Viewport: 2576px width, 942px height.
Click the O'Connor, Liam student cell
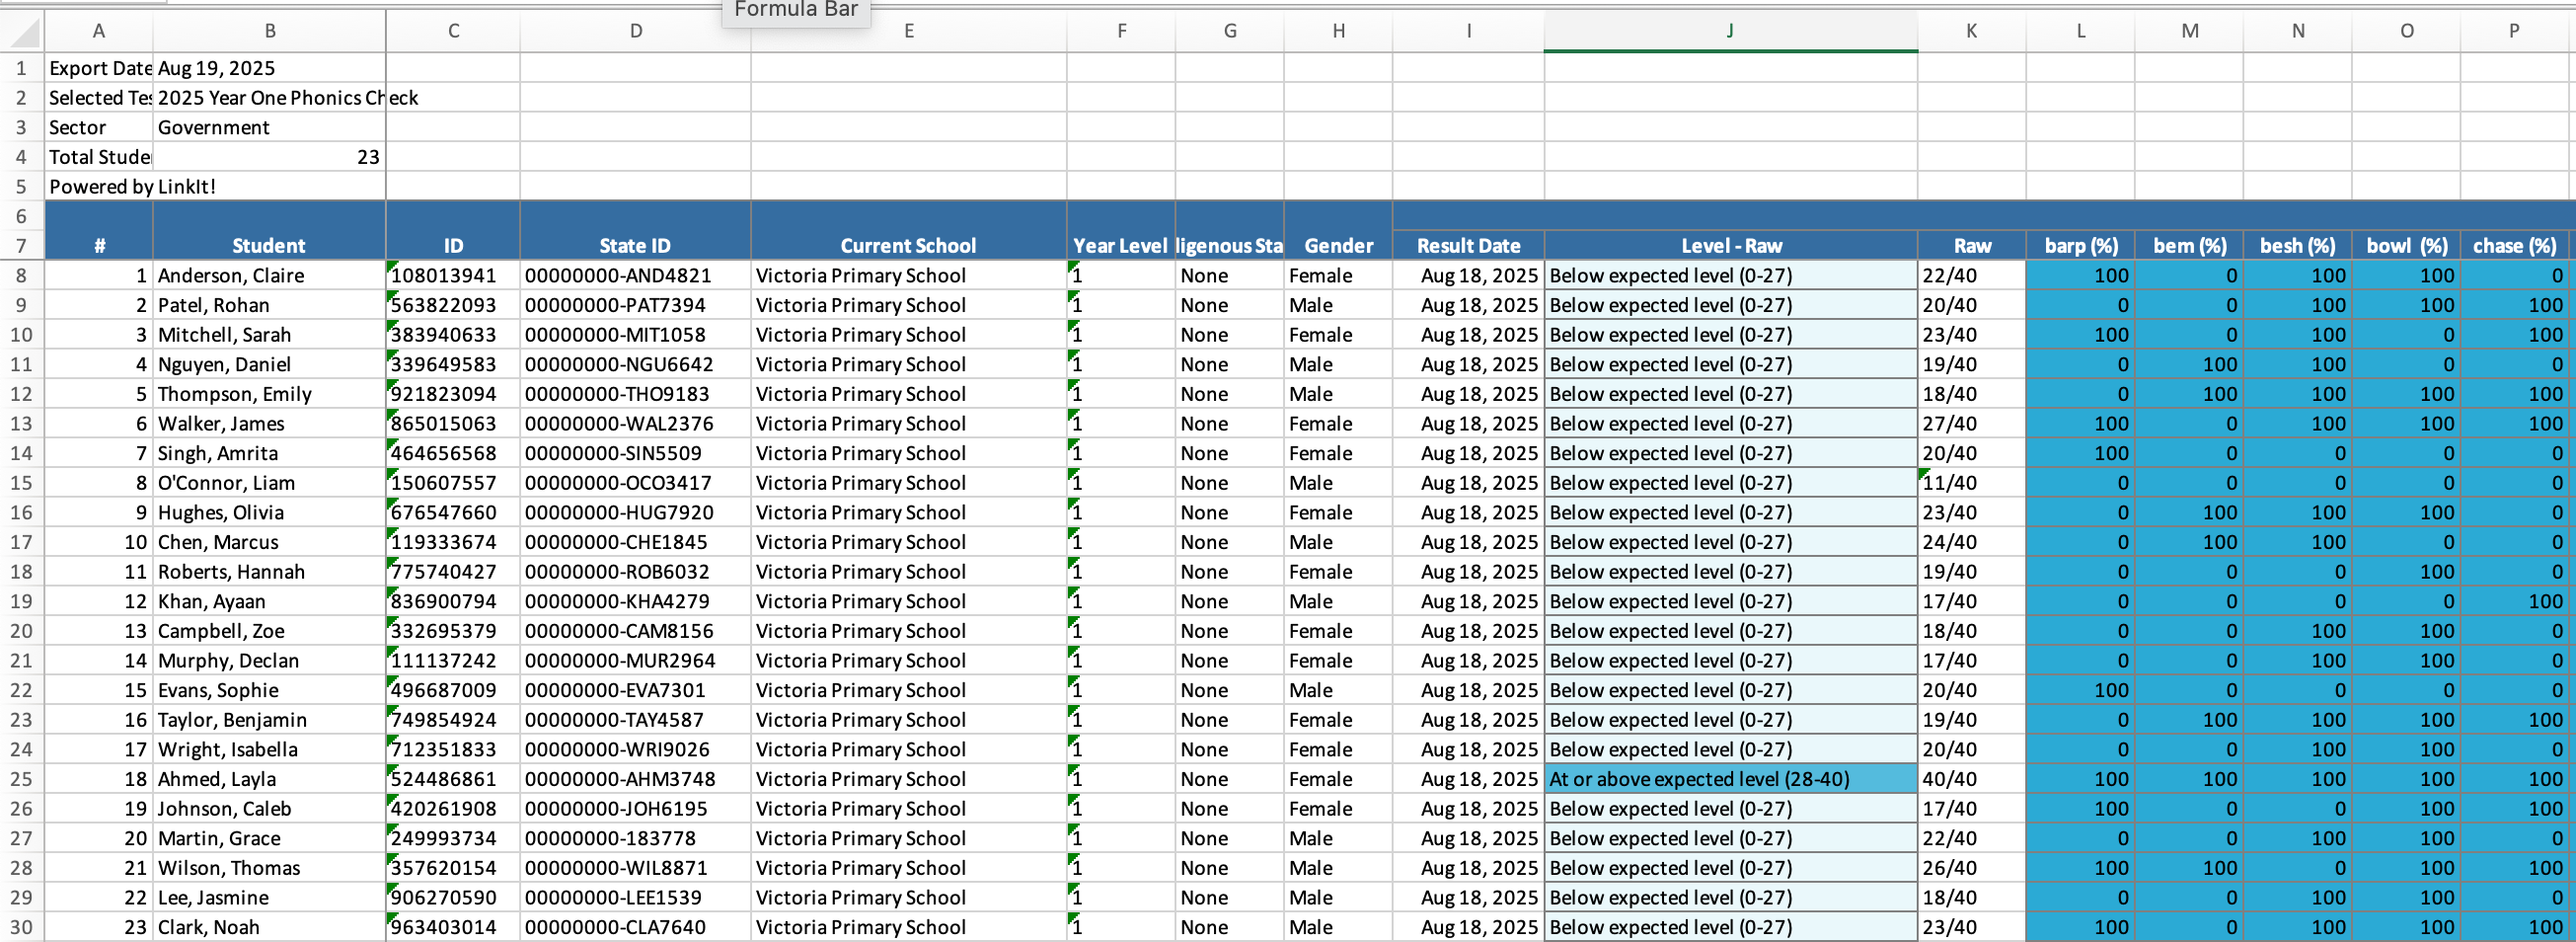268,483
